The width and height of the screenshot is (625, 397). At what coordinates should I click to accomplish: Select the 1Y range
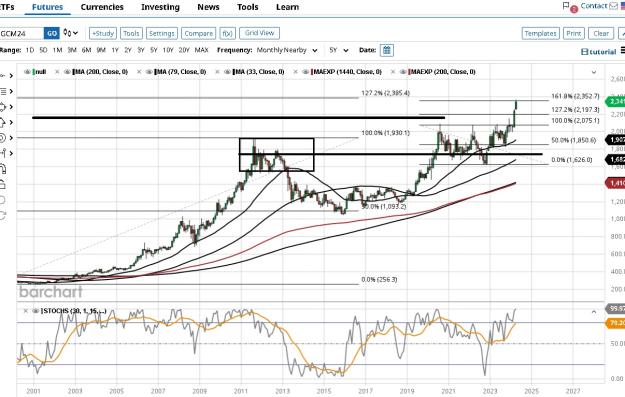tap(115, 50)
